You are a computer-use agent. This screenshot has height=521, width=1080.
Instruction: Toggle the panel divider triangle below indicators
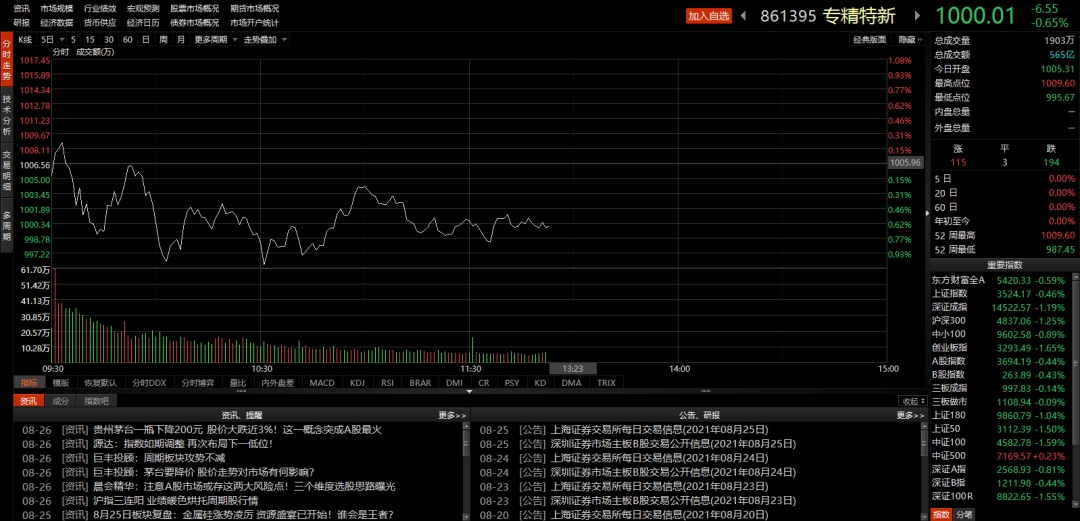point(470,391)
